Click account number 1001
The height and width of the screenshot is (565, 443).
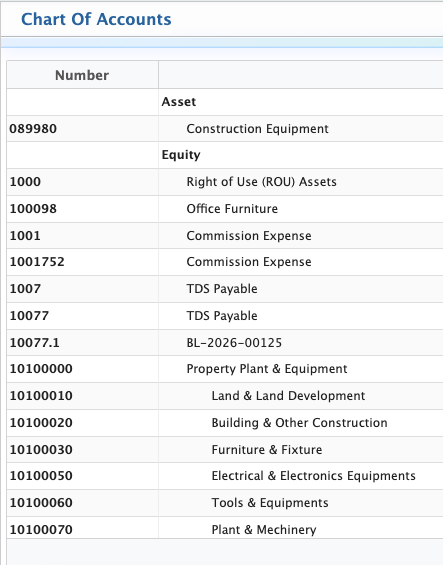coord(25,236)
